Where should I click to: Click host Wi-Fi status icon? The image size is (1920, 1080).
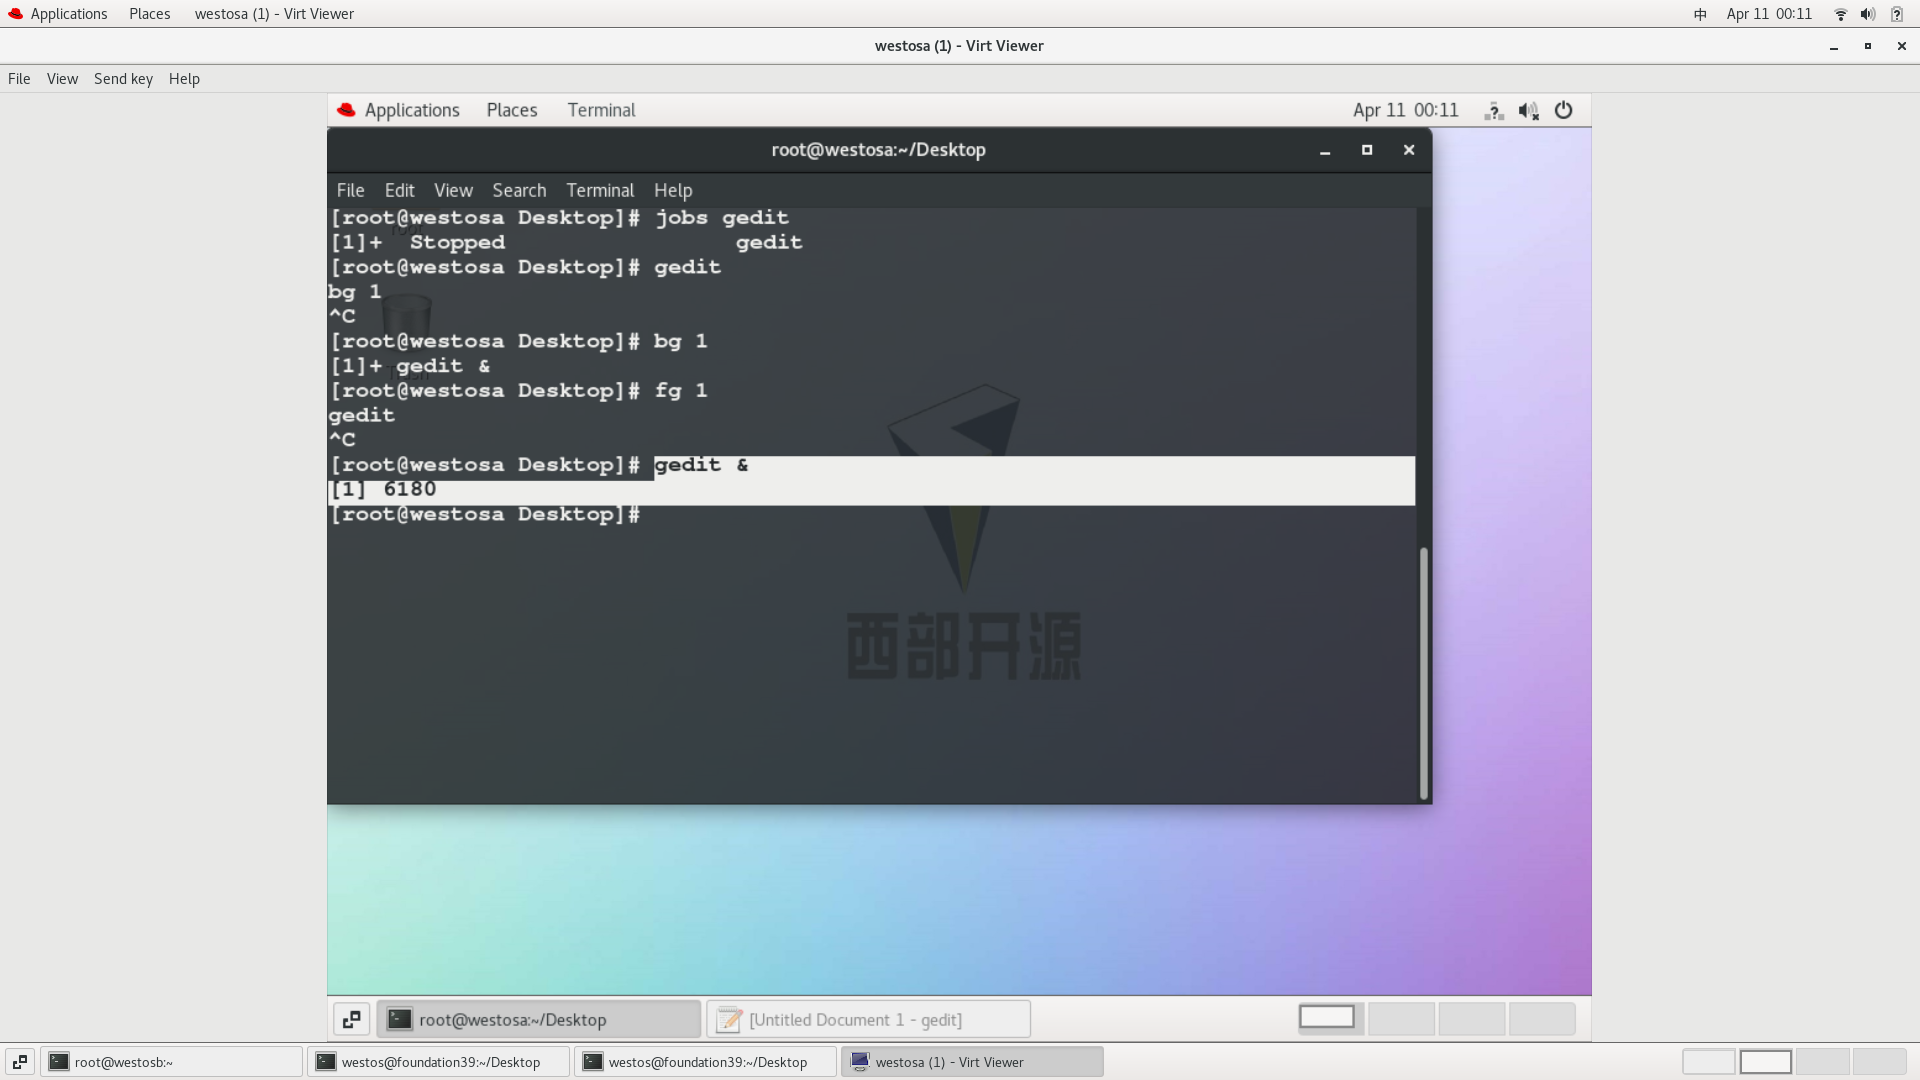click(1840, 14)
